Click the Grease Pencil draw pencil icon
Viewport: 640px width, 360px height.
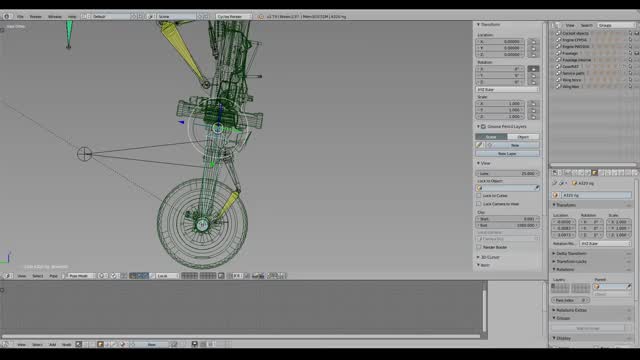480,145
